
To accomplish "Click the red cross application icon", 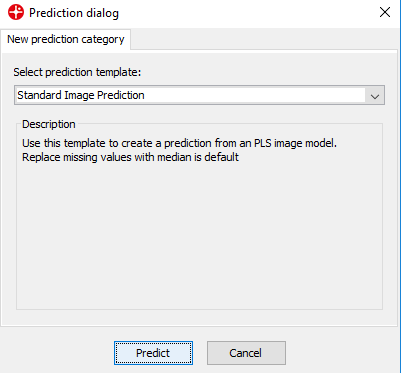I will point(16,13).
